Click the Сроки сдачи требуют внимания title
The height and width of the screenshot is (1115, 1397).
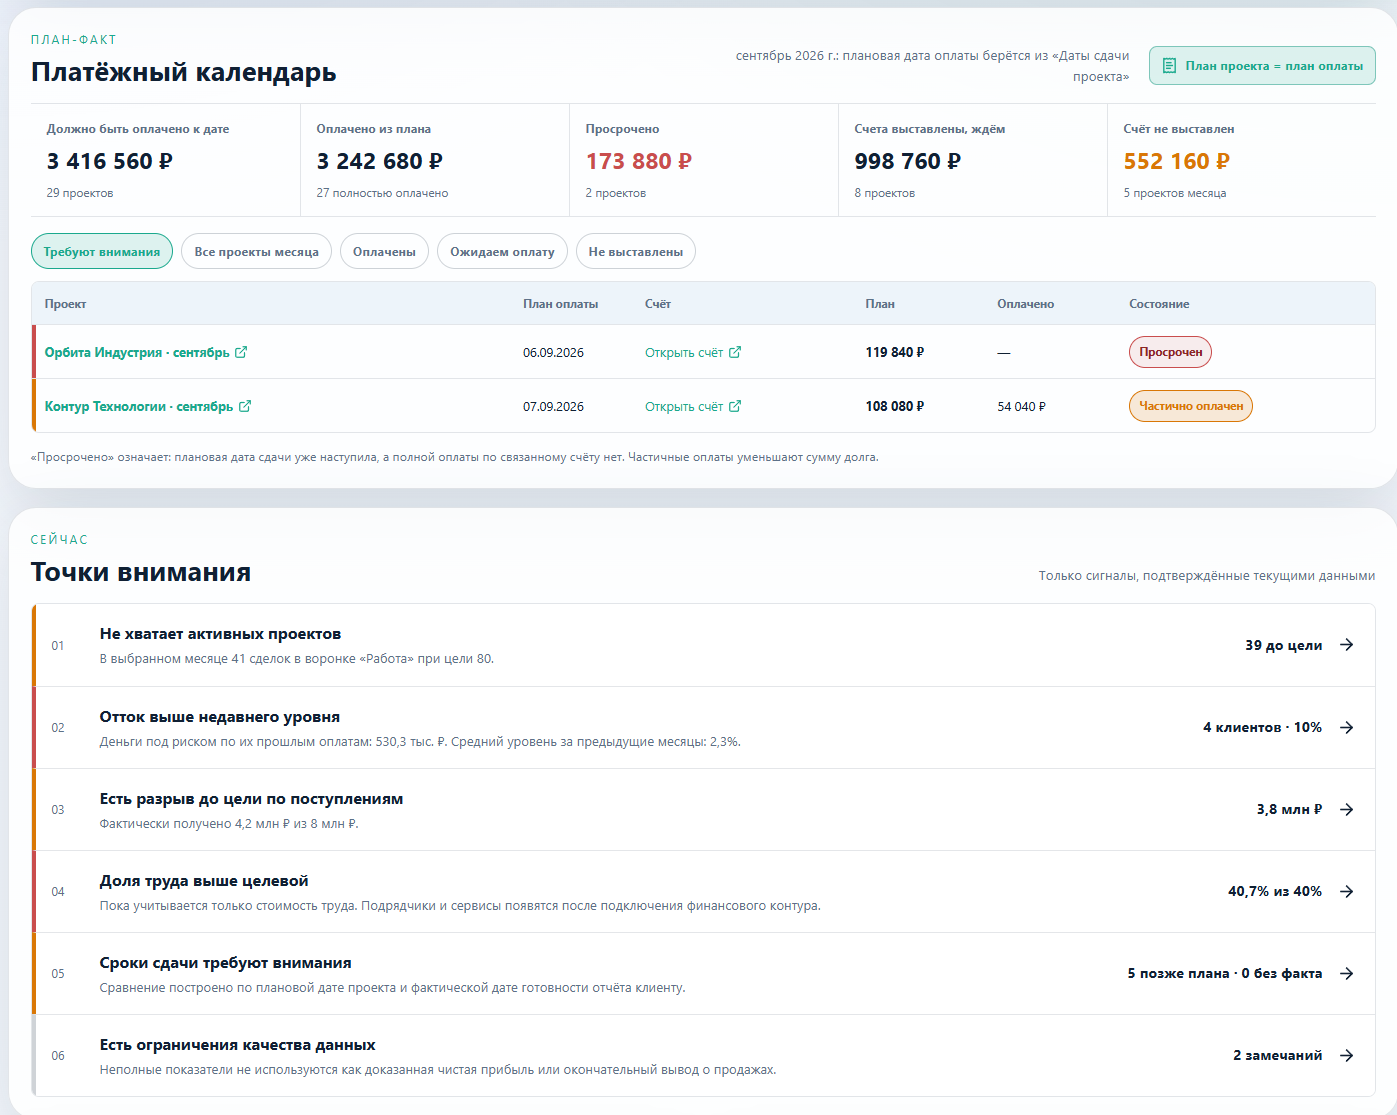[x=226, y=963]
